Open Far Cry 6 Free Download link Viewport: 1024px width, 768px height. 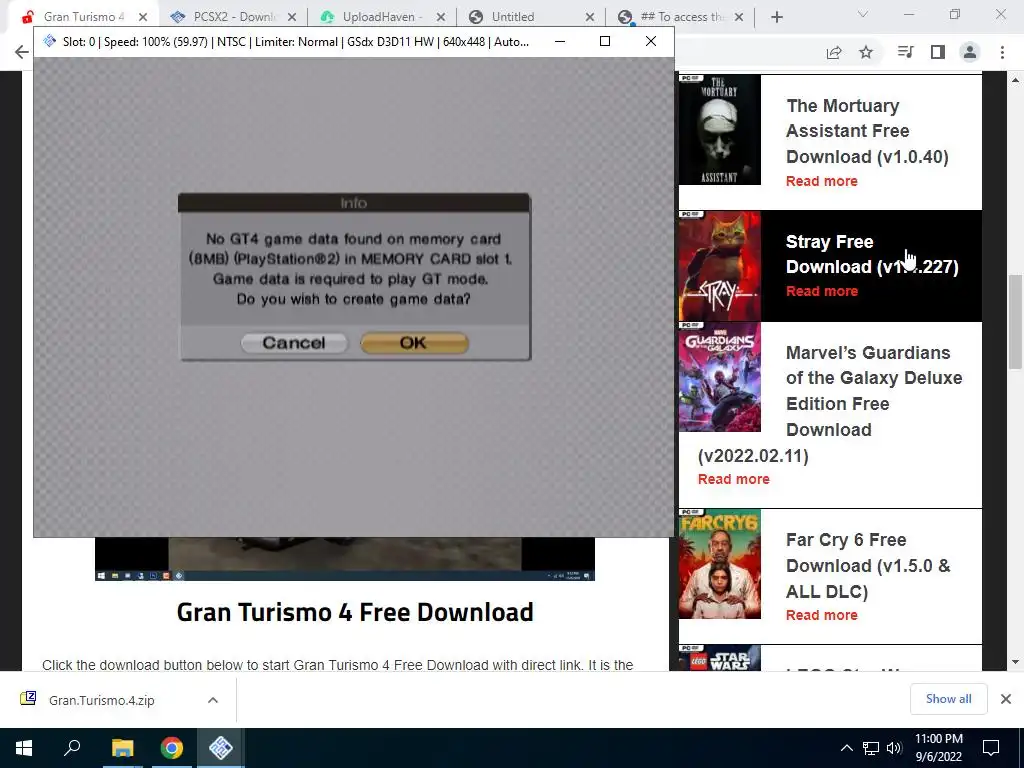tap(868, 566)
